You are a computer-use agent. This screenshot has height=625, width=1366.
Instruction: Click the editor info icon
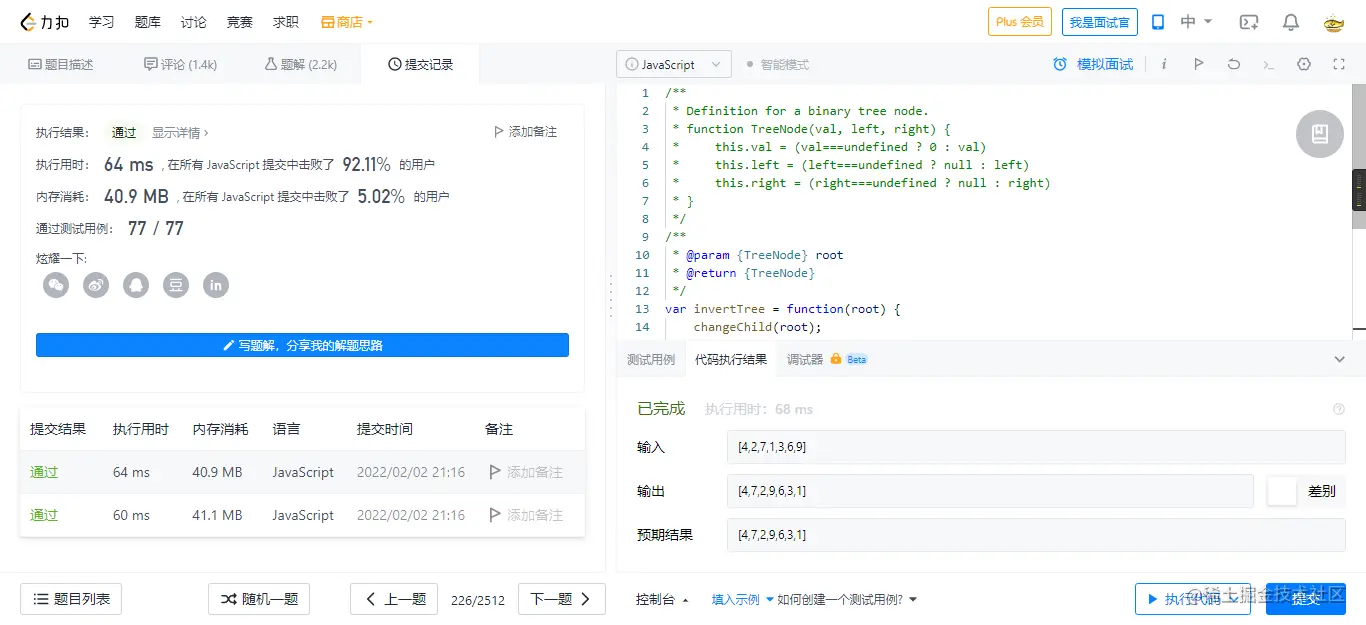pyautogui.click(x=1163, y=64)
